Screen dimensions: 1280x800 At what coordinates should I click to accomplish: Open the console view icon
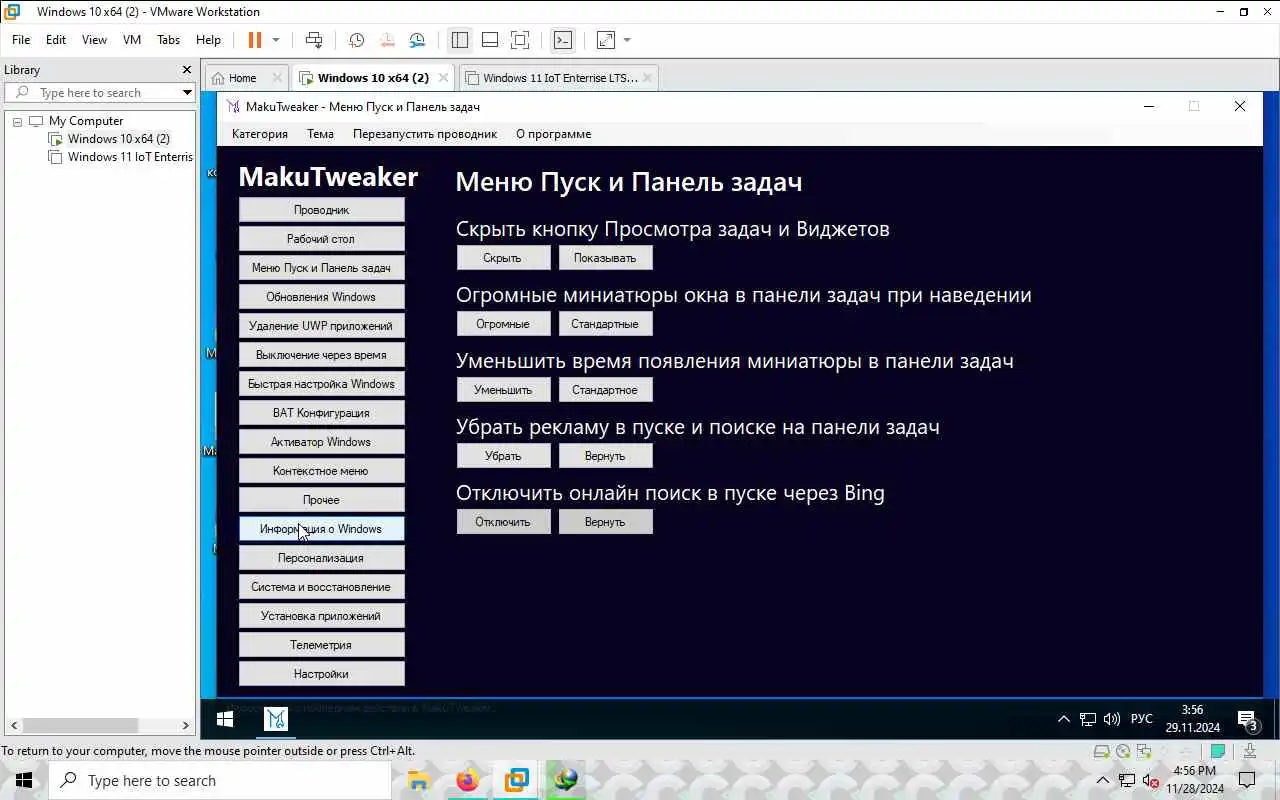(563, 40)
